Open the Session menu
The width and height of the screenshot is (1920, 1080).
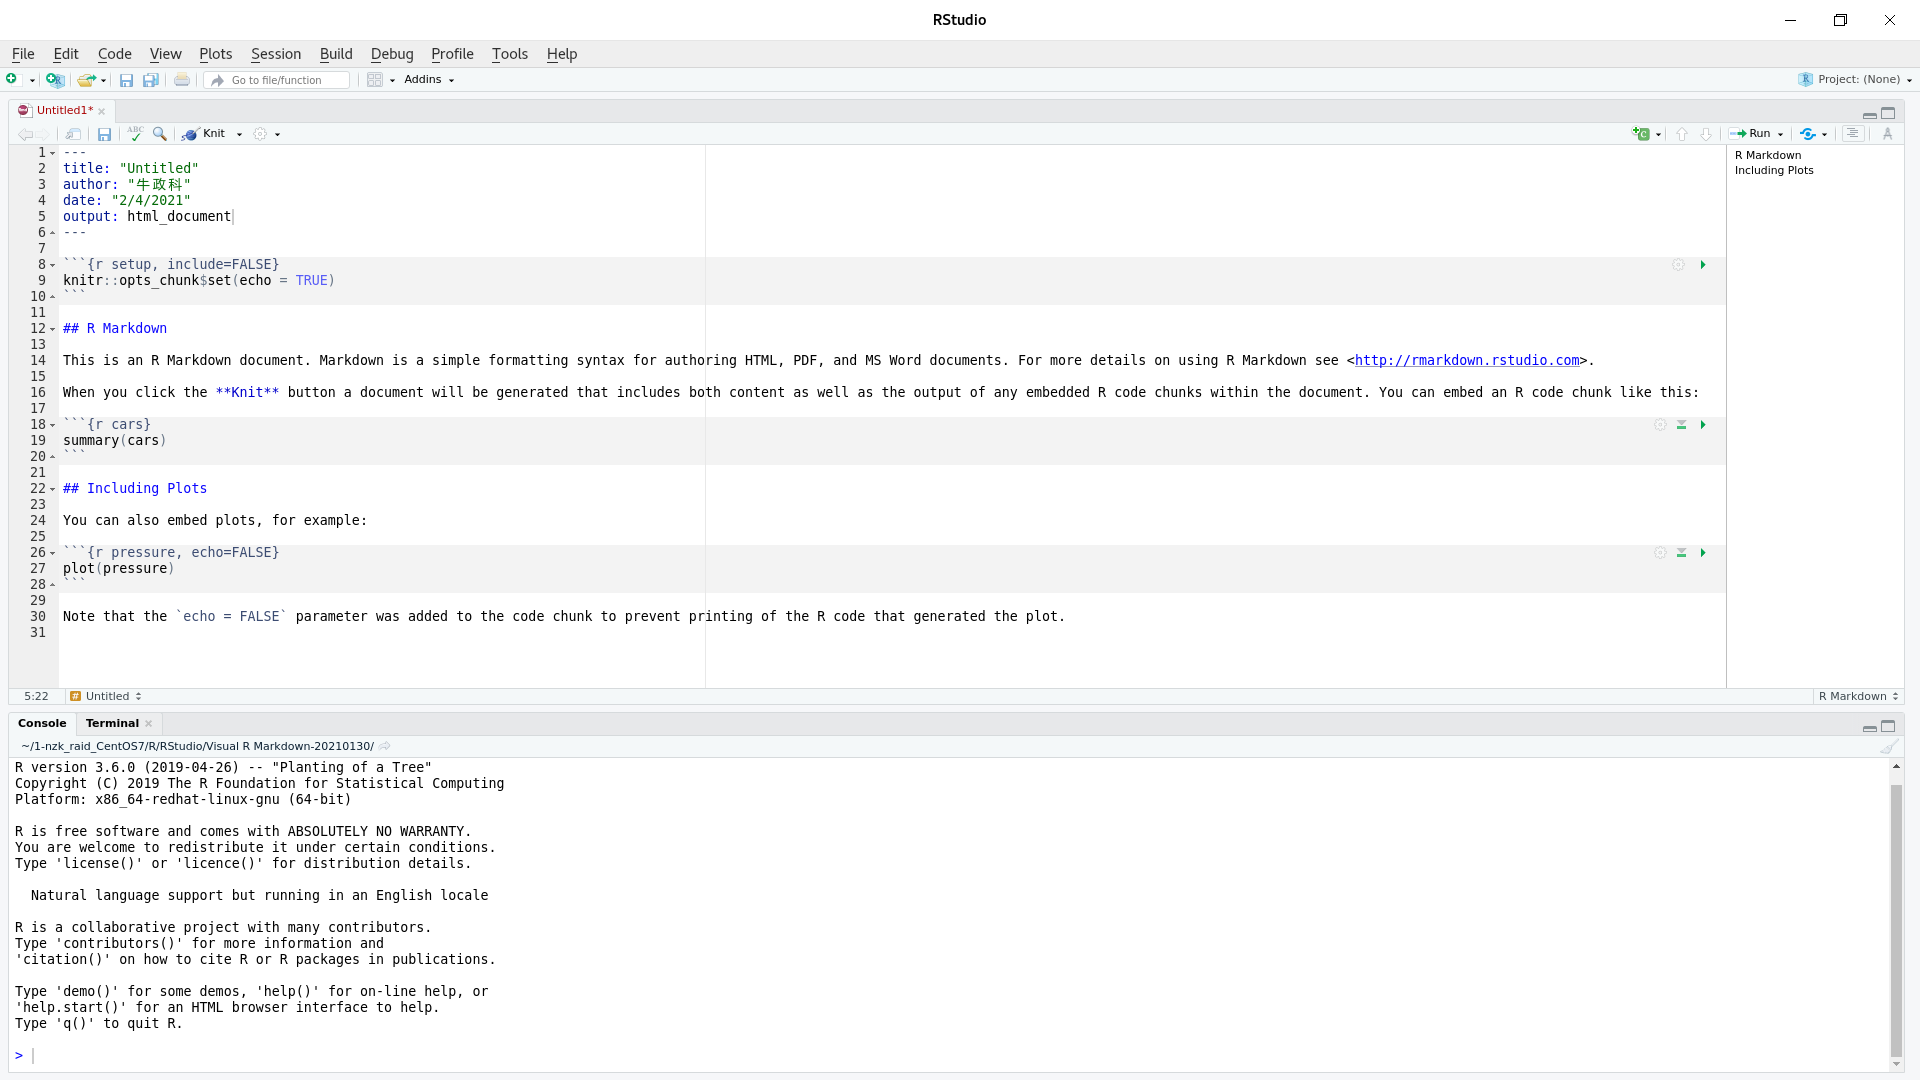pos(275,54)
